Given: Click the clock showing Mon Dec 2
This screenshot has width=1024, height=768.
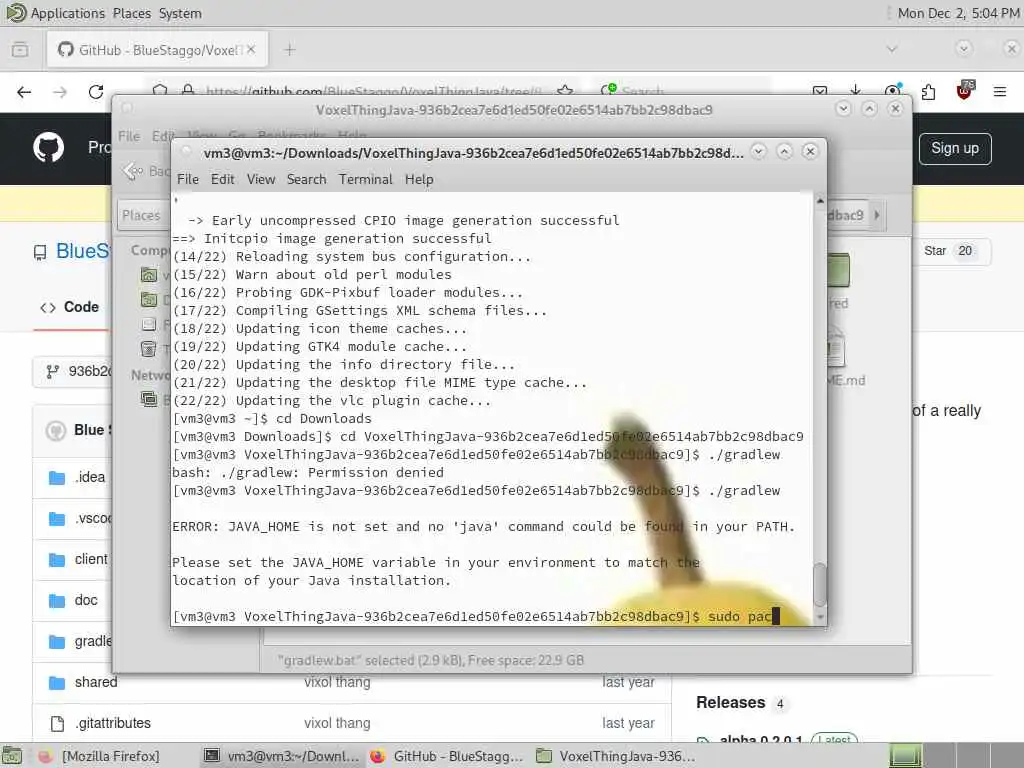Looking at the screenshot, I should tap(958, 13).
